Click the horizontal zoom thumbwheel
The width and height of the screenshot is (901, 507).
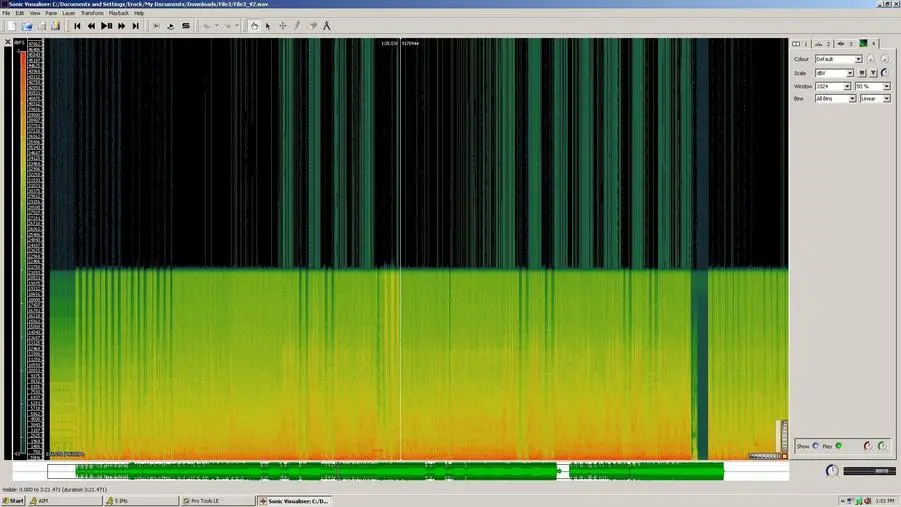click(765, 456)
